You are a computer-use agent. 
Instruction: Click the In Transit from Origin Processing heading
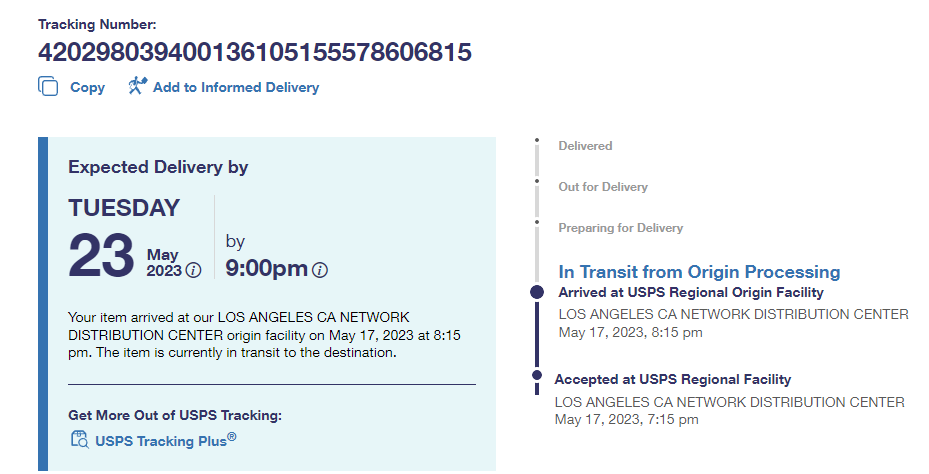click(699, 272)
